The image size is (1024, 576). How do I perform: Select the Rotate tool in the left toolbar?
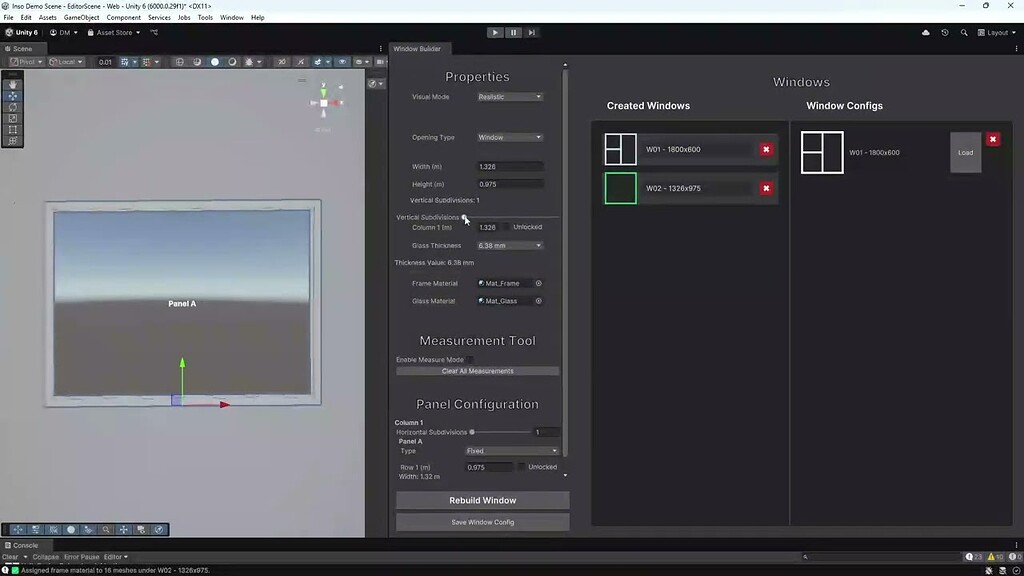click(12, 108)
